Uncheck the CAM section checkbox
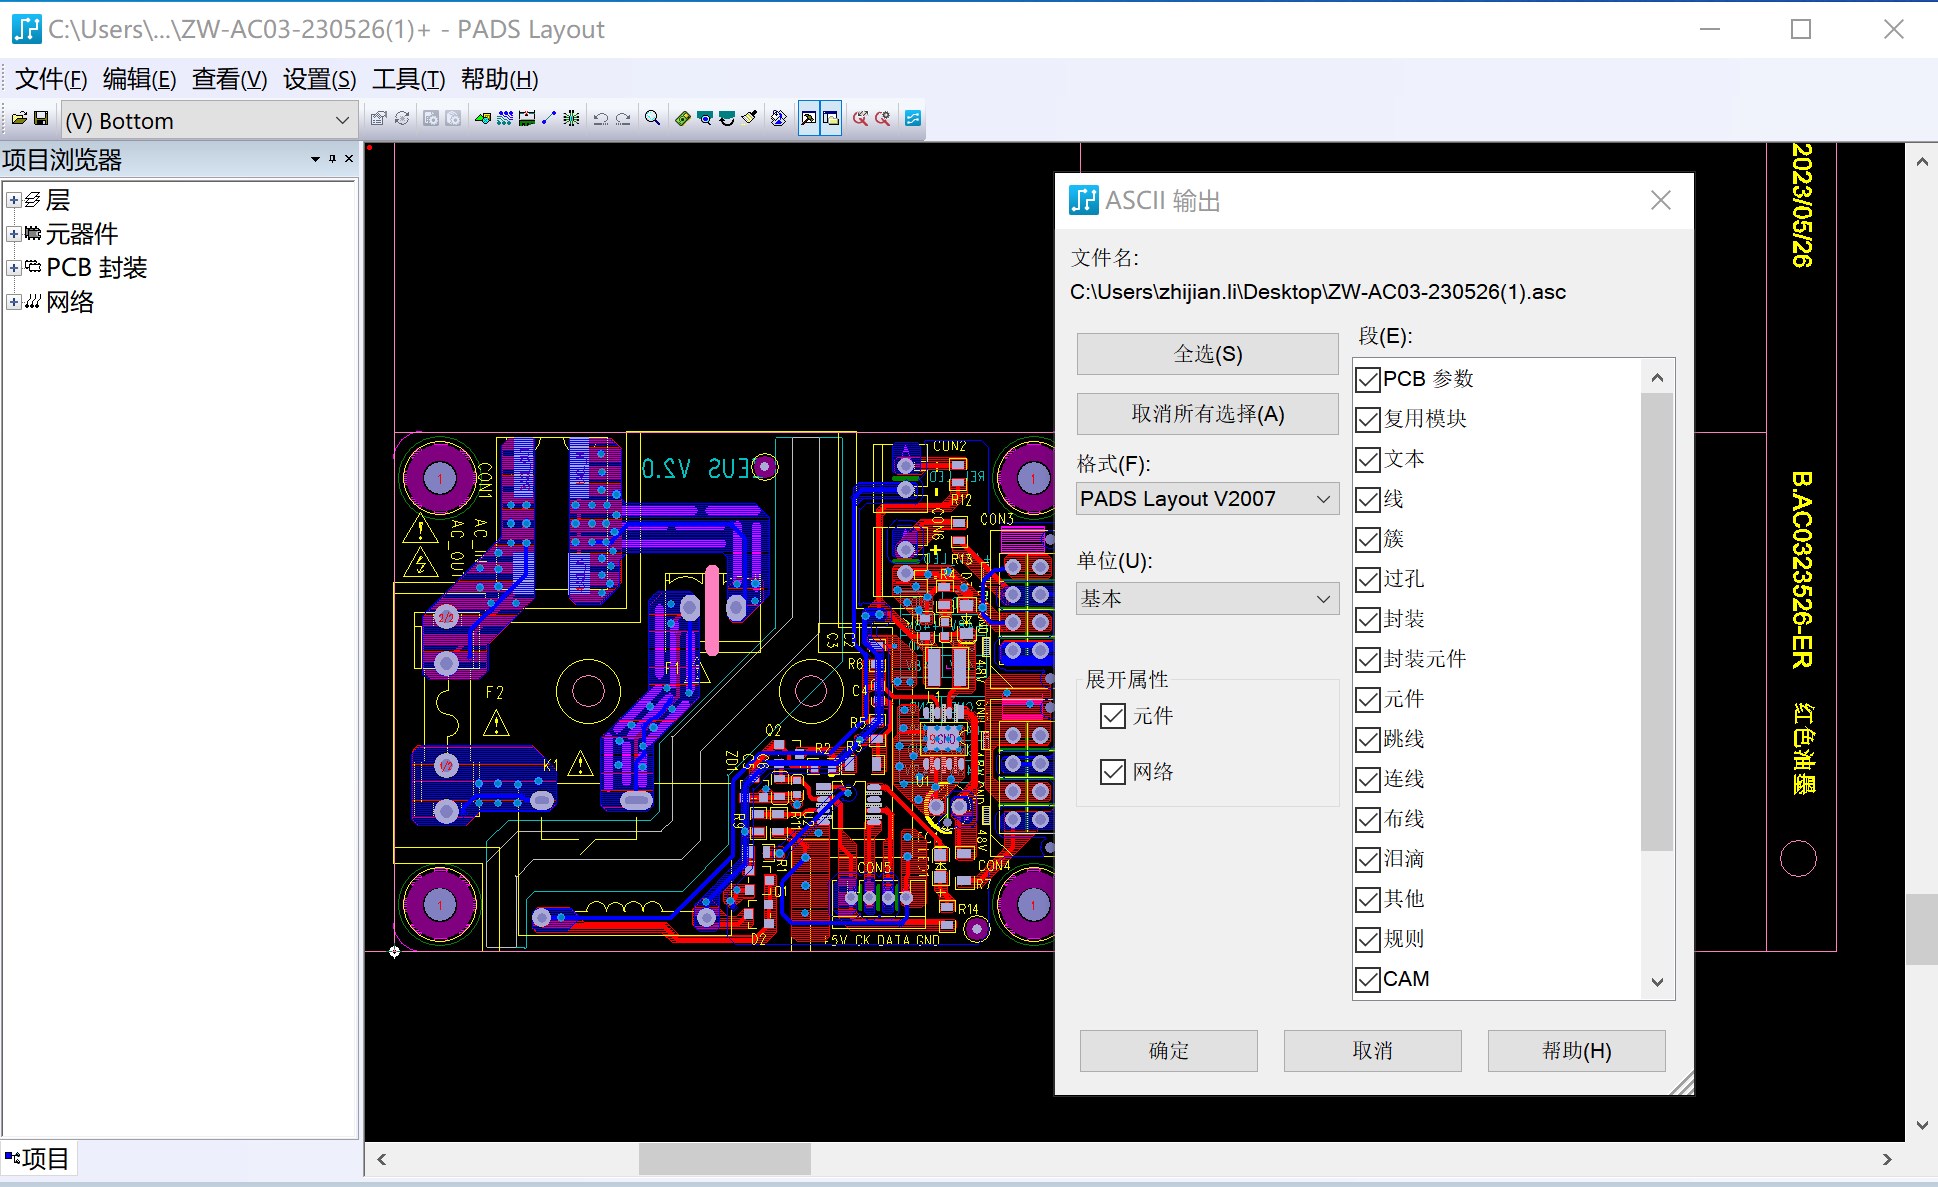The width and height of the screenshot is (1938, 1187). (x=1367, y=980)
